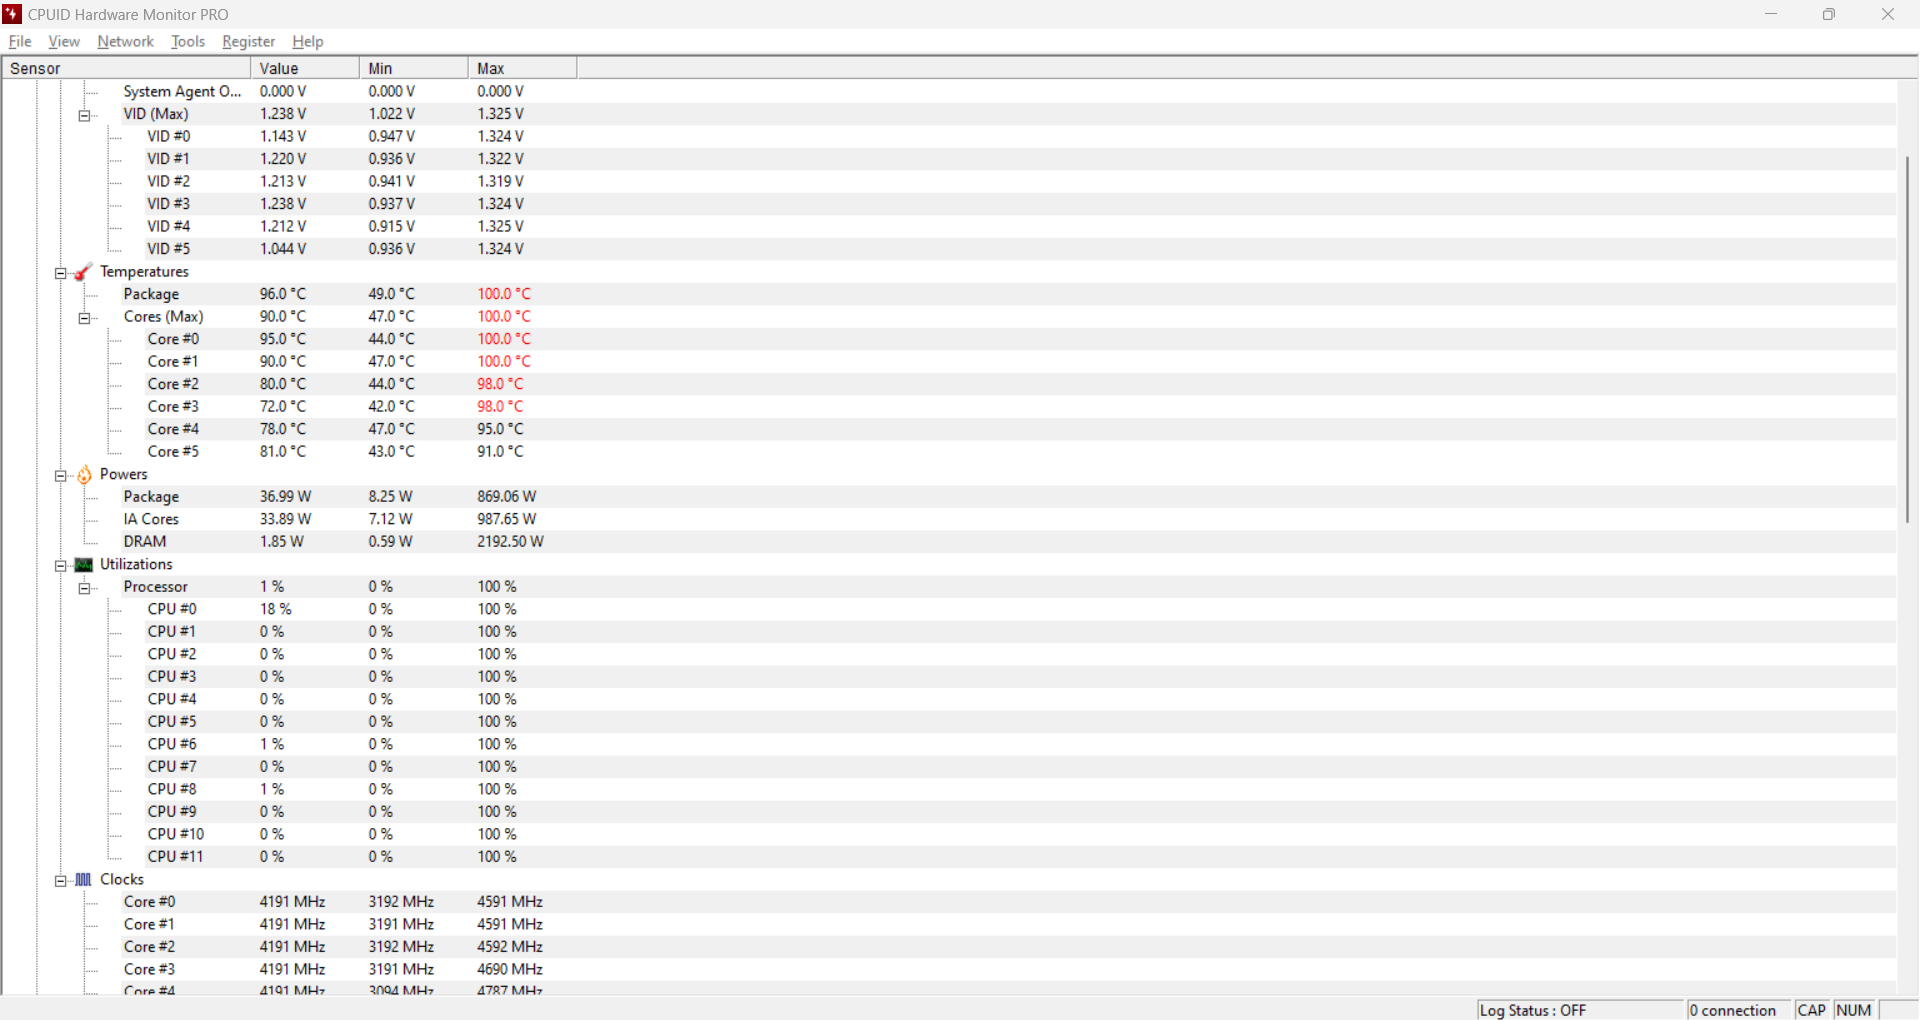Click the 0 connection status entry
This screenshot has width=1920, height=1020.
pos(1739,1010)
